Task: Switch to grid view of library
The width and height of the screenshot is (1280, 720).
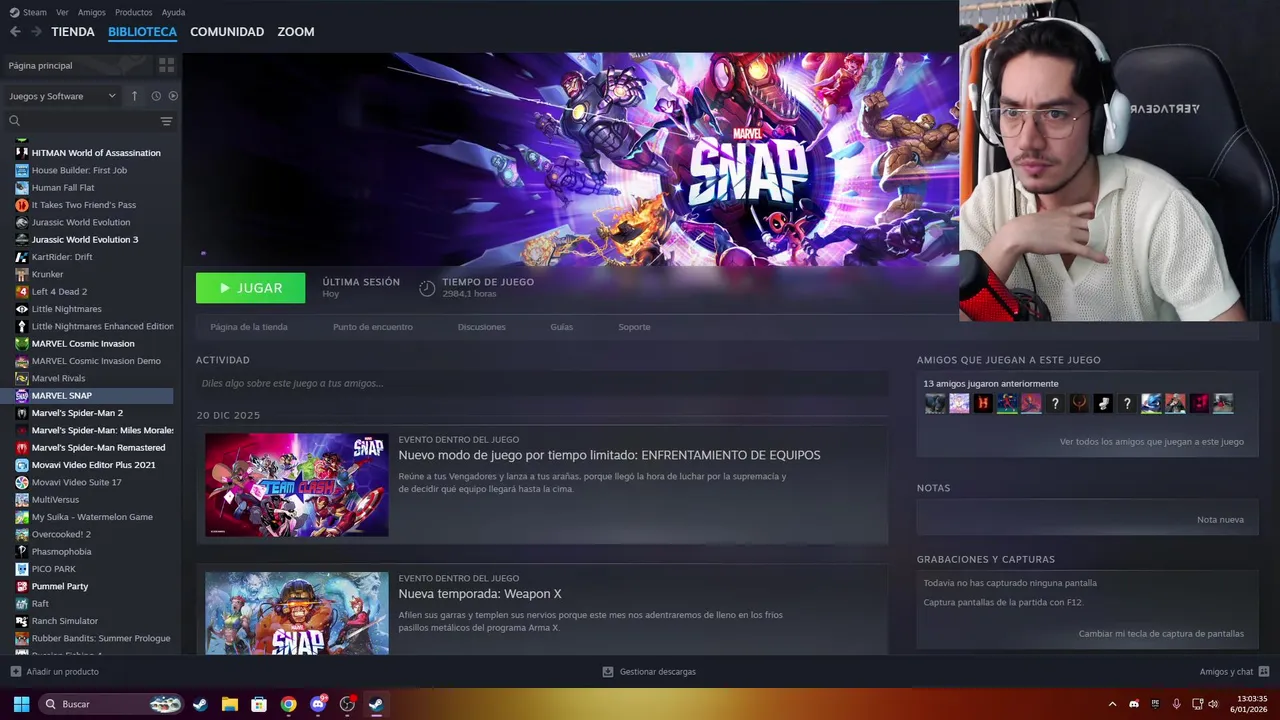Action: point(166,65)
